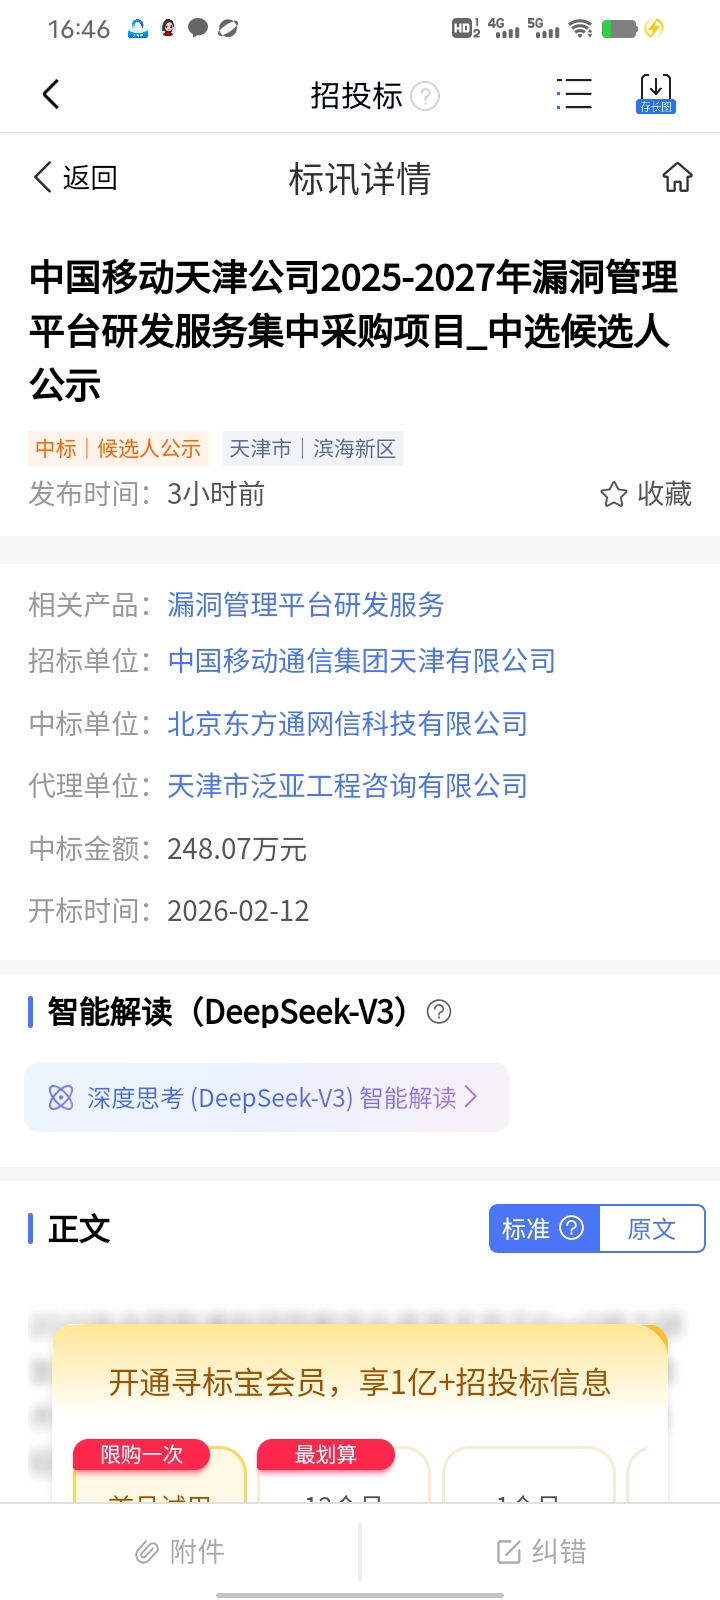
Task: Tap 中标金额 248.07万元 value
Action: pos(237,849)
